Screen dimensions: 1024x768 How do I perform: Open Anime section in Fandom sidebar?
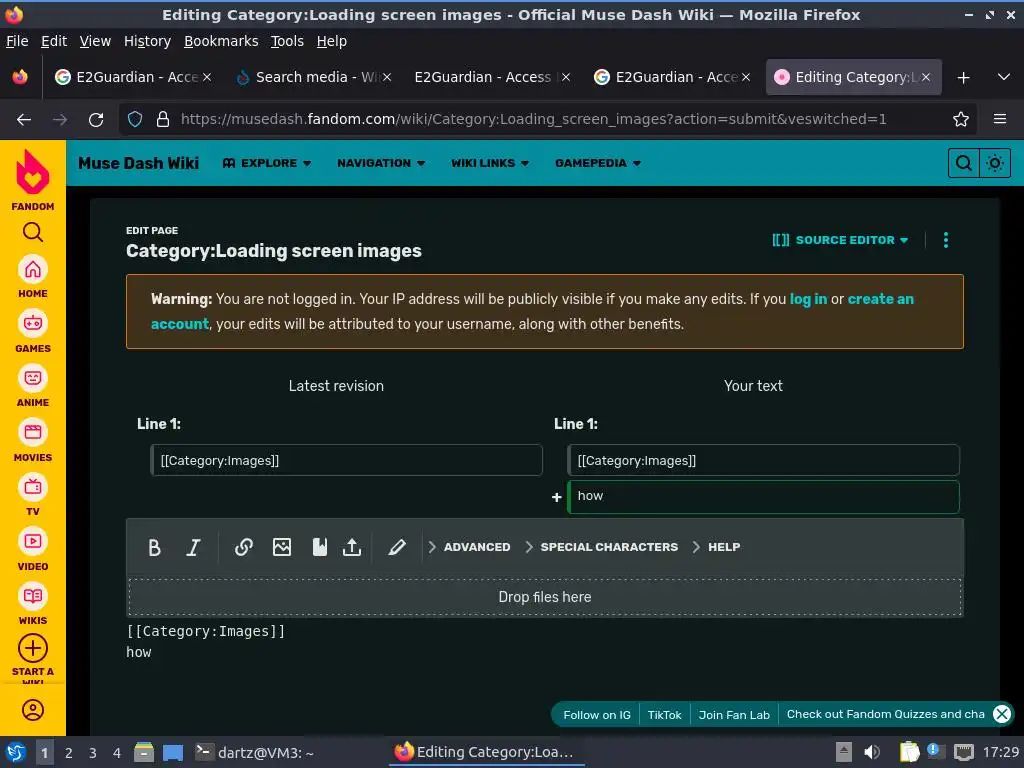click(33, 386)
